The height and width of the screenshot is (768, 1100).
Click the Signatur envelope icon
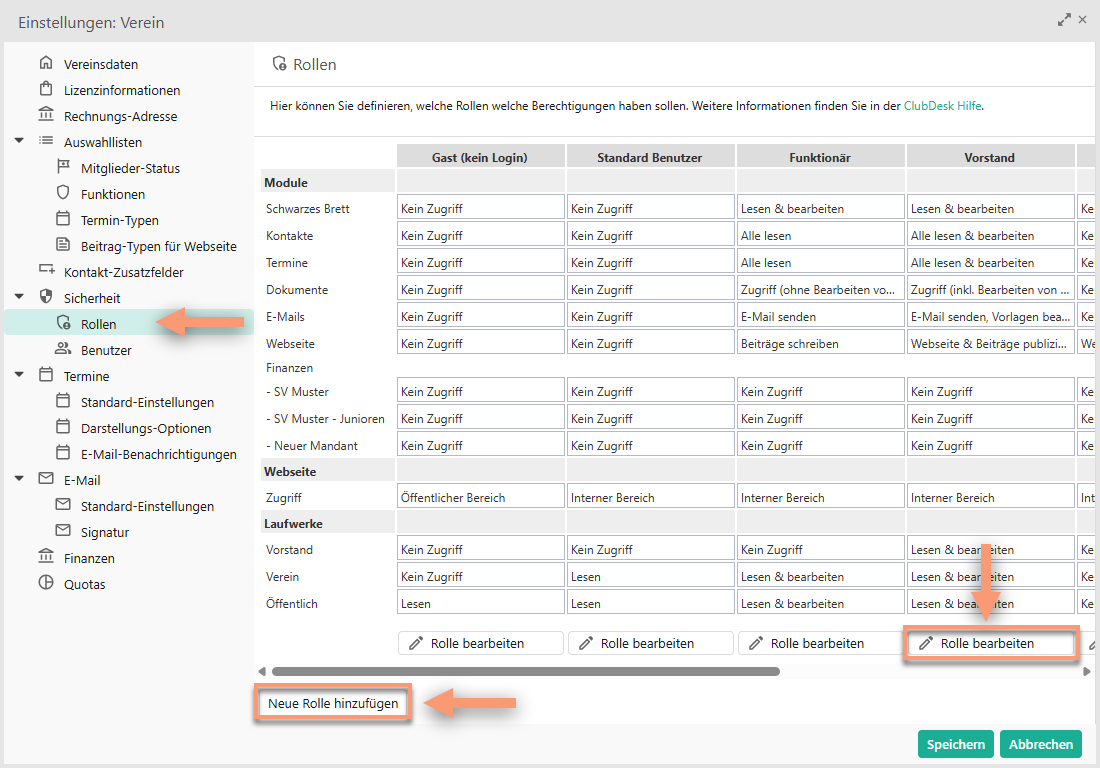[x=63, y=530]
